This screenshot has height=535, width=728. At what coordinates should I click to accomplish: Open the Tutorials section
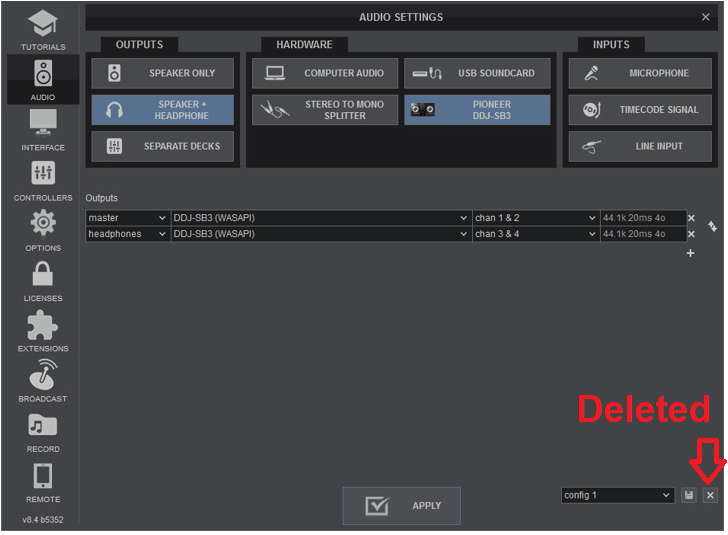click(43, 30)
